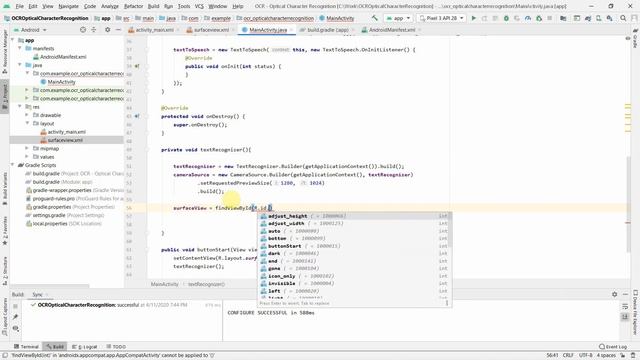Screen dimensions: 640x360
Task: Collapse the app module node
Action: (x=13, y=40)
